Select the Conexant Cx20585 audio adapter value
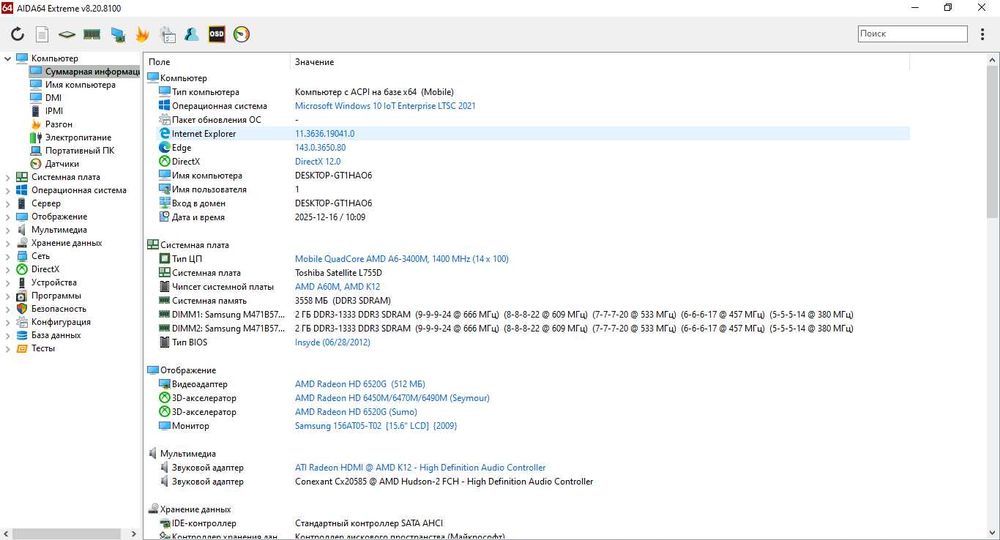 point(444,481)
